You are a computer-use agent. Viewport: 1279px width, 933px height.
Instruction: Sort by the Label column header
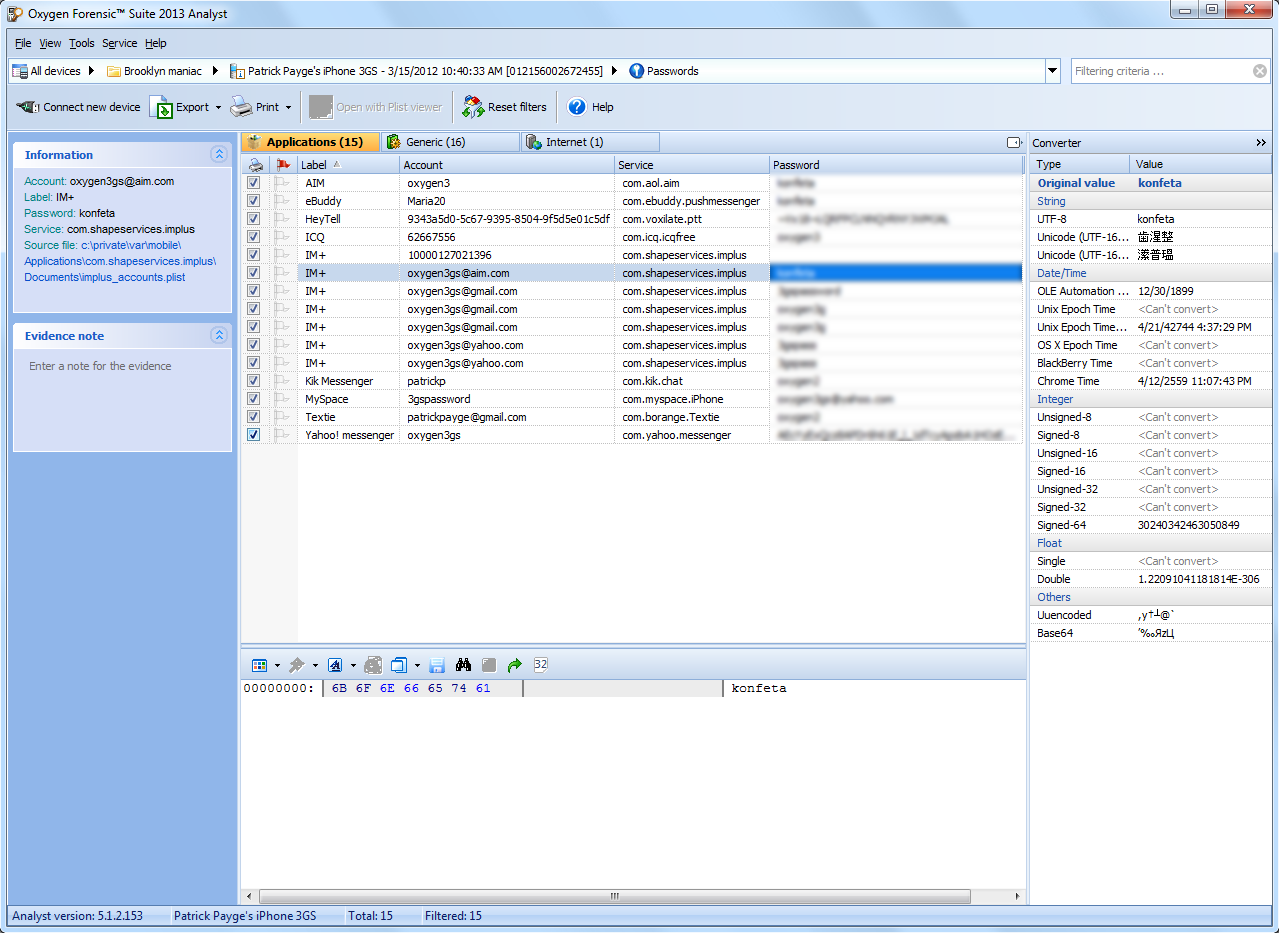pyautogui.click(x=348, y=165)
